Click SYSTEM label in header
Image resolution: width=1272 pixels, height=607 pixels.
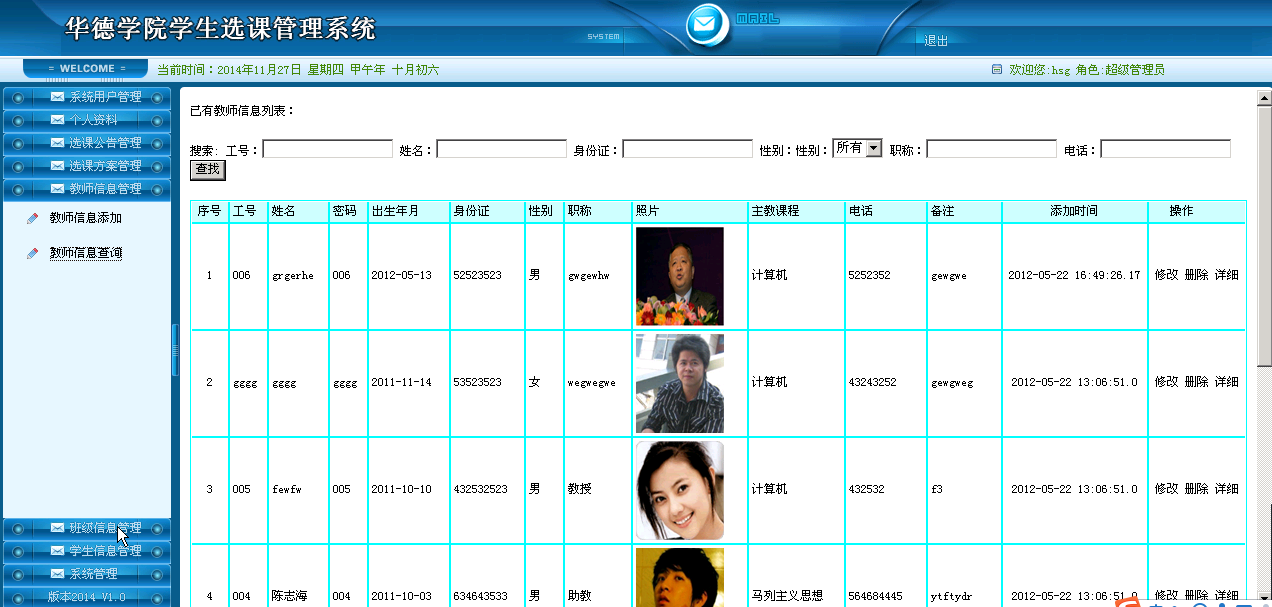603,36
